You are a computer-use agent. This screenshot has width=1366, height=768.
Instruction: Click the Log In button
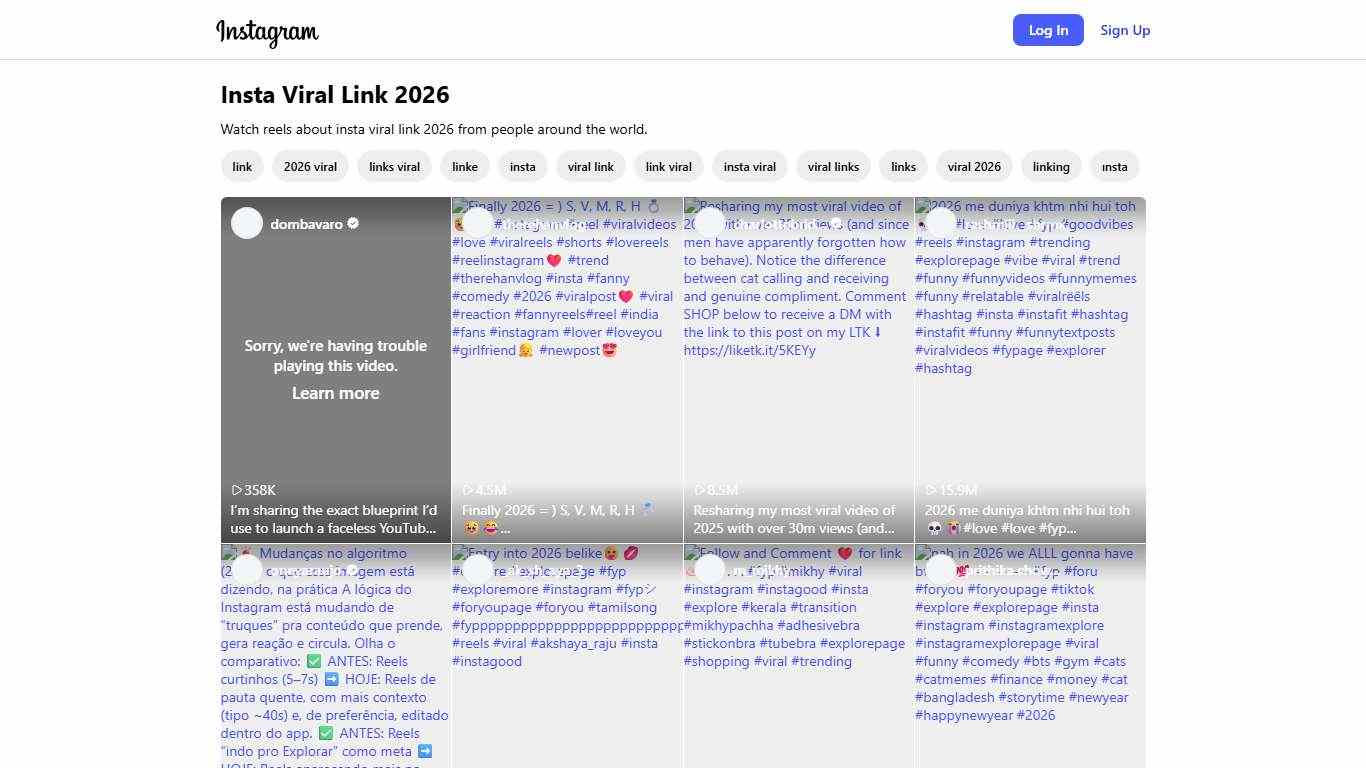tap(1048, 30)
